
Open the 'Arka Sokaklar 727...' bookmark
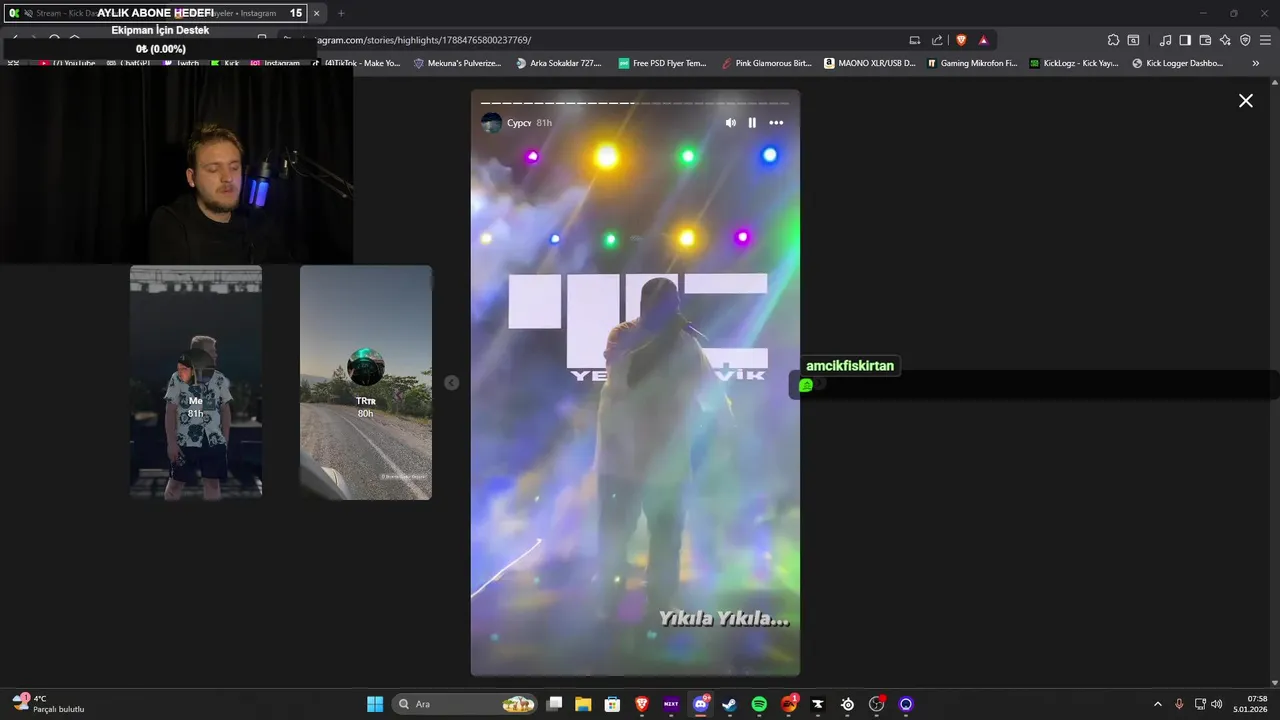(x=559, y=63)
